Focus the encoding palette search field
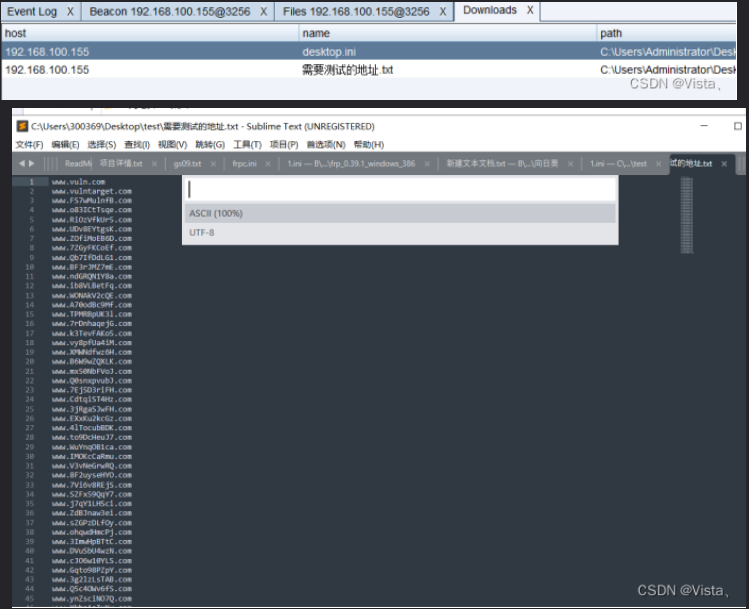 [x=400, y=190]
